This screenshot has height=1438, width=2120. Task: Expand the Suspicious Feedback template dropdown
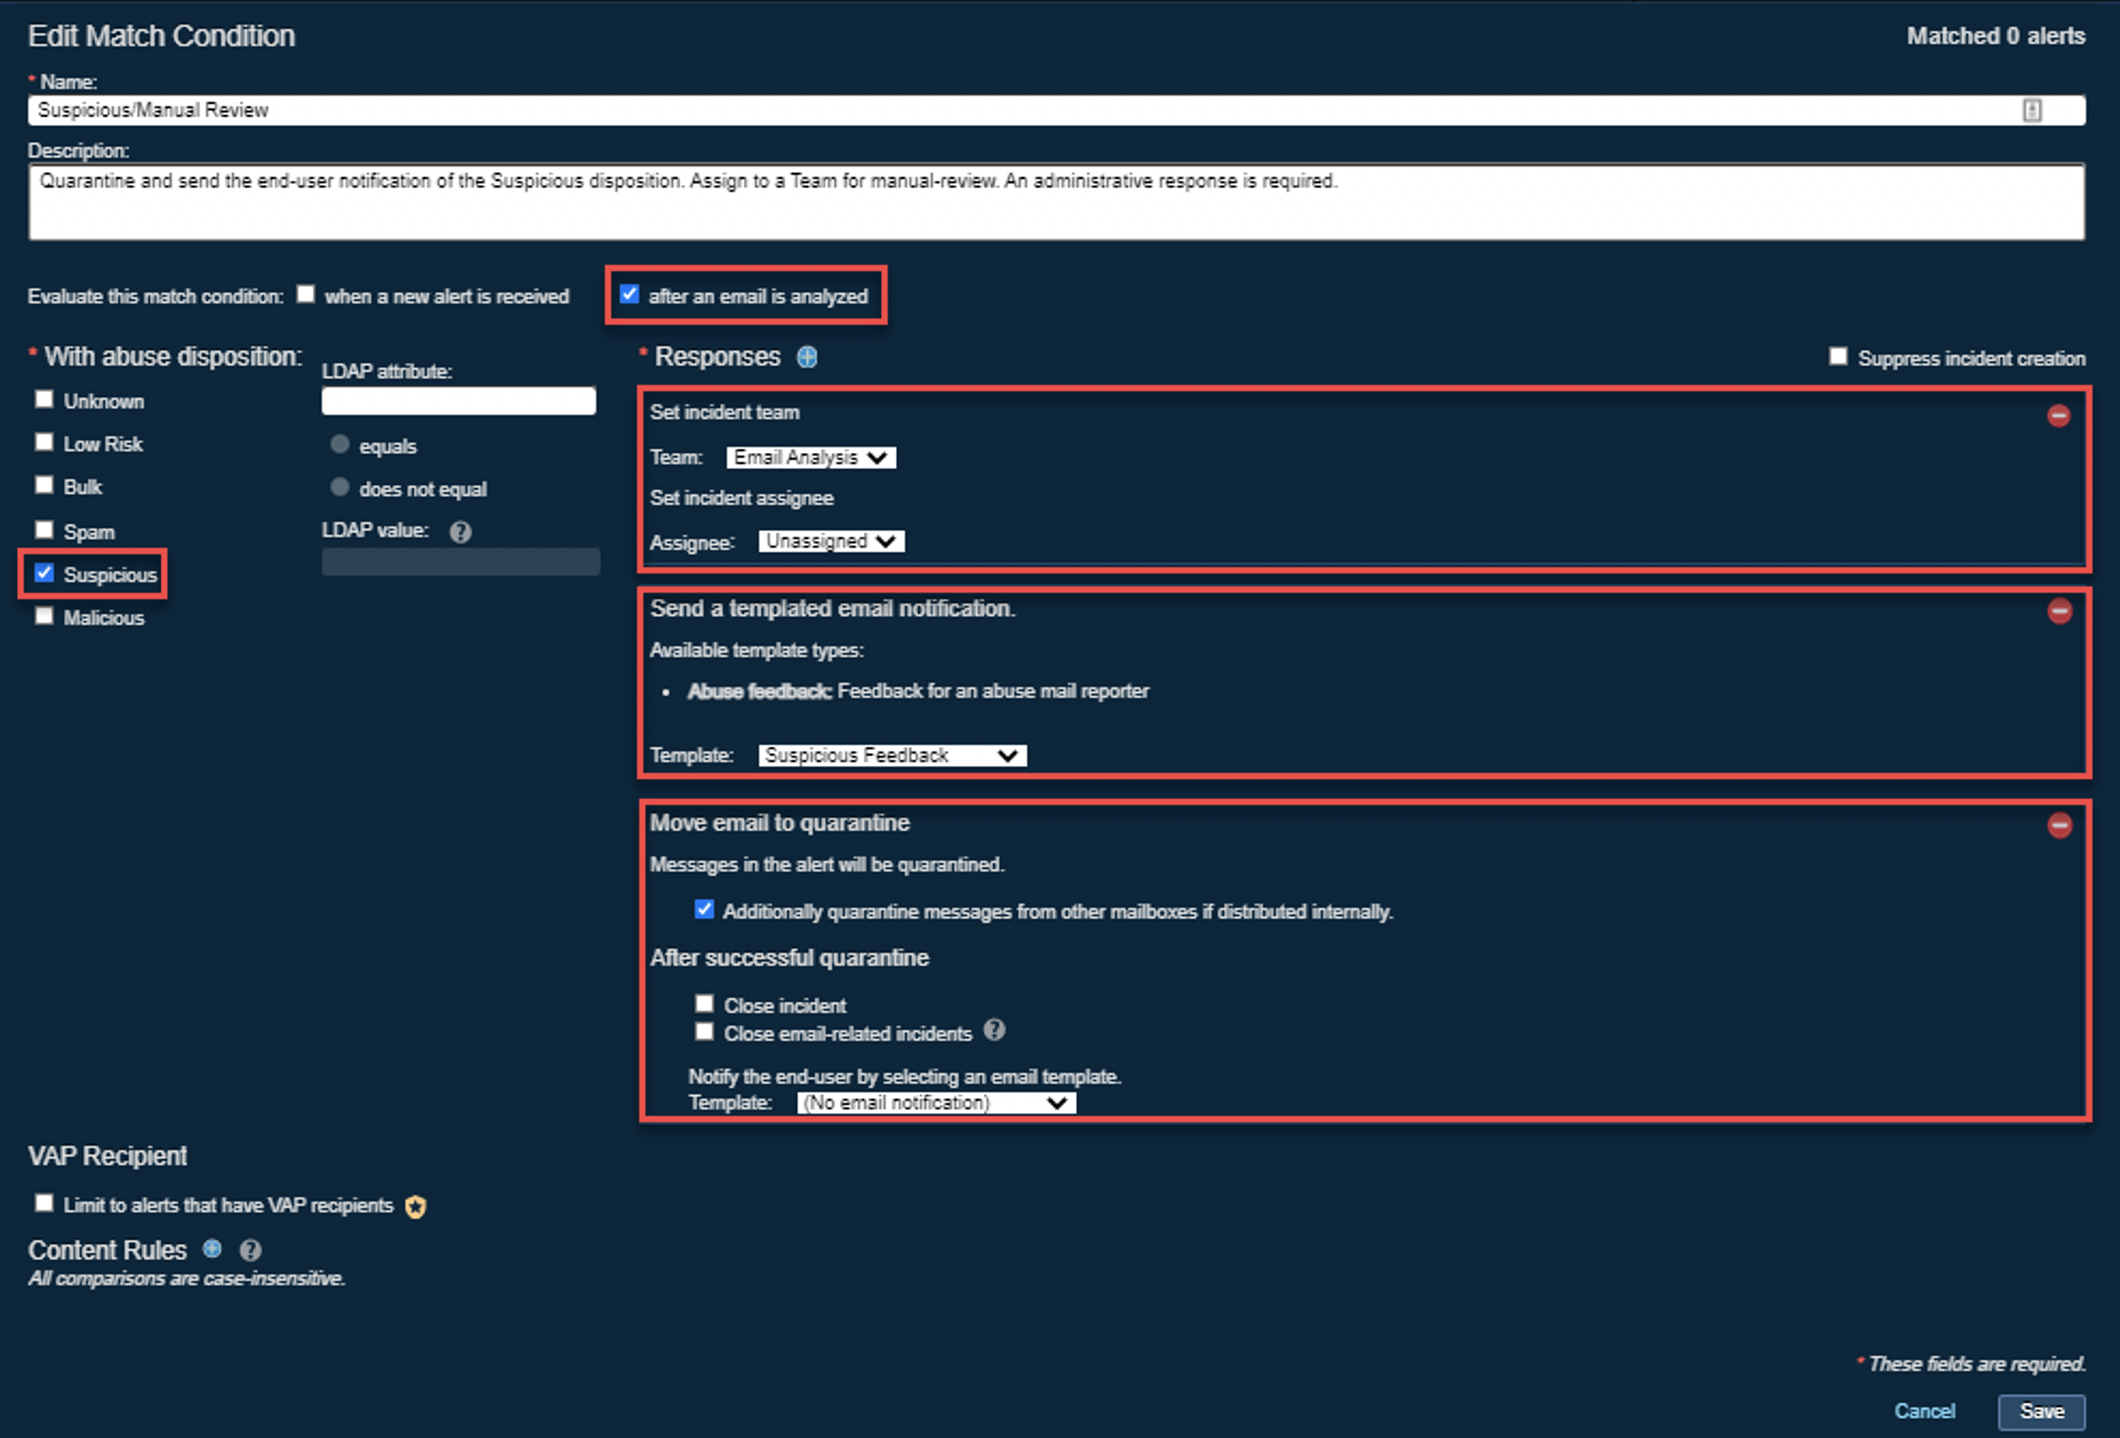click(x=891, y=755)
